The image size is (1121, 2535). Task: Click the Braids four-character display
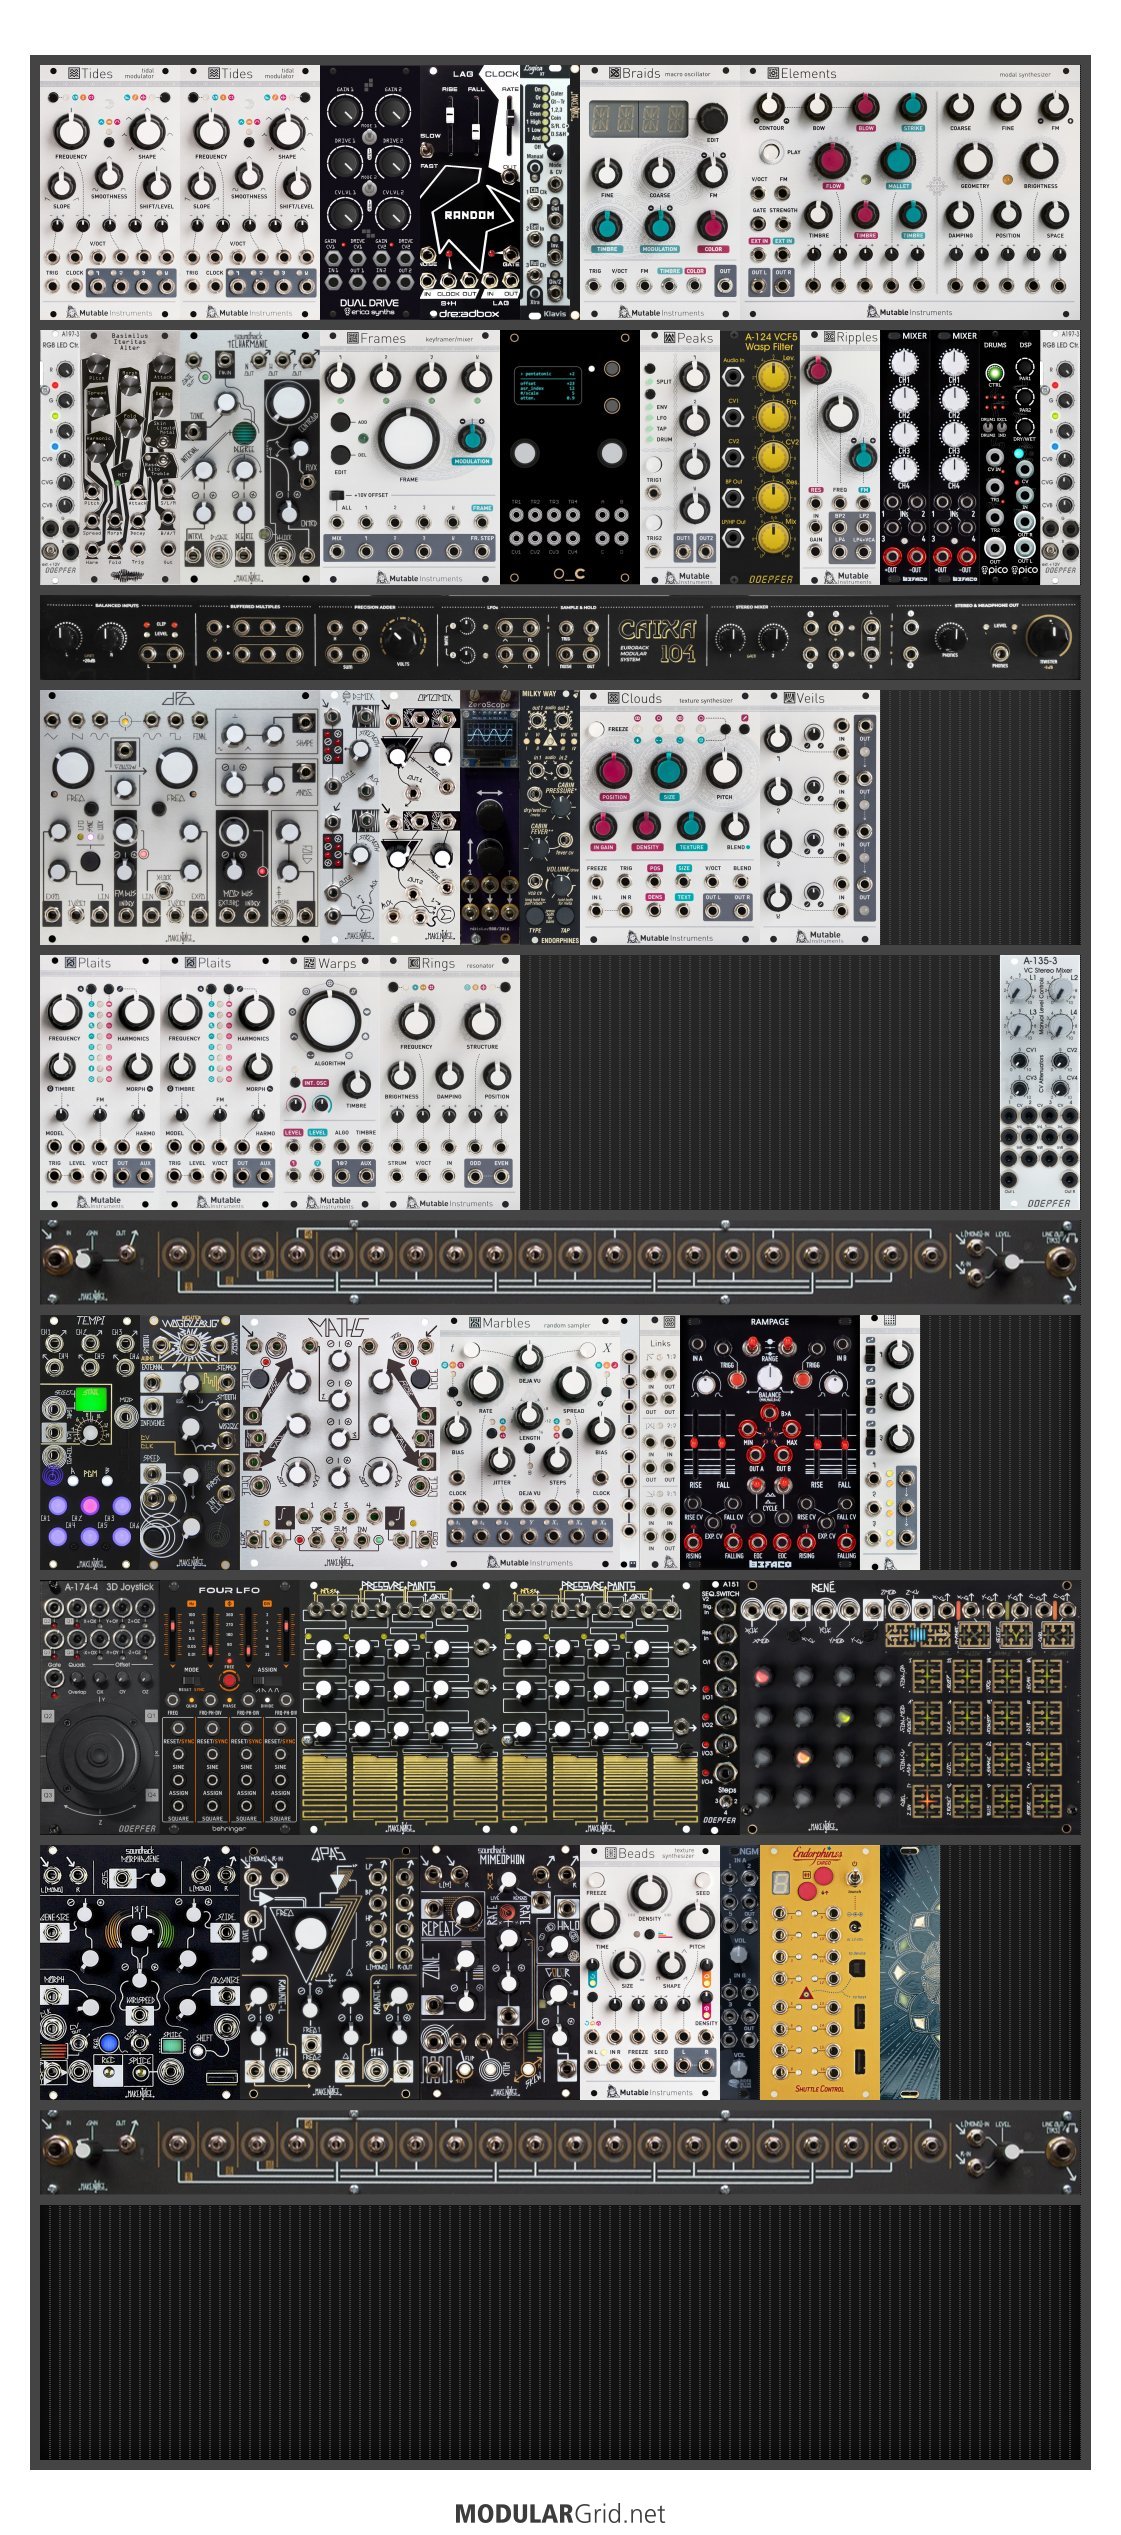(637, 120)
